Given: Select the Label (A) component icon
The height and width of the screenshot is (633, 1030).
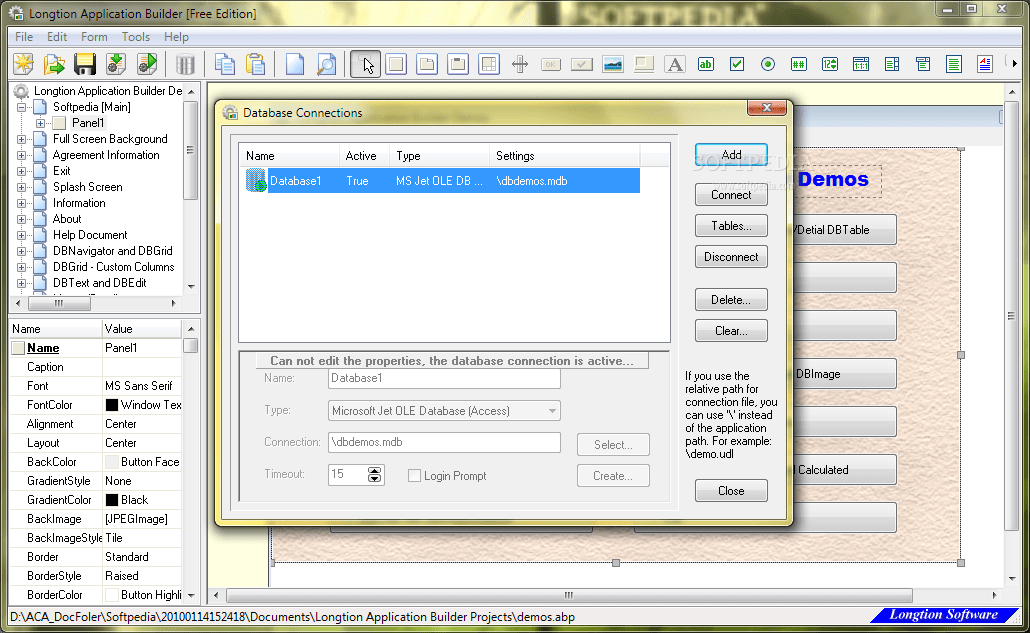Looking at the screenshot, I should pyautogui.click(x=674, y=64).
